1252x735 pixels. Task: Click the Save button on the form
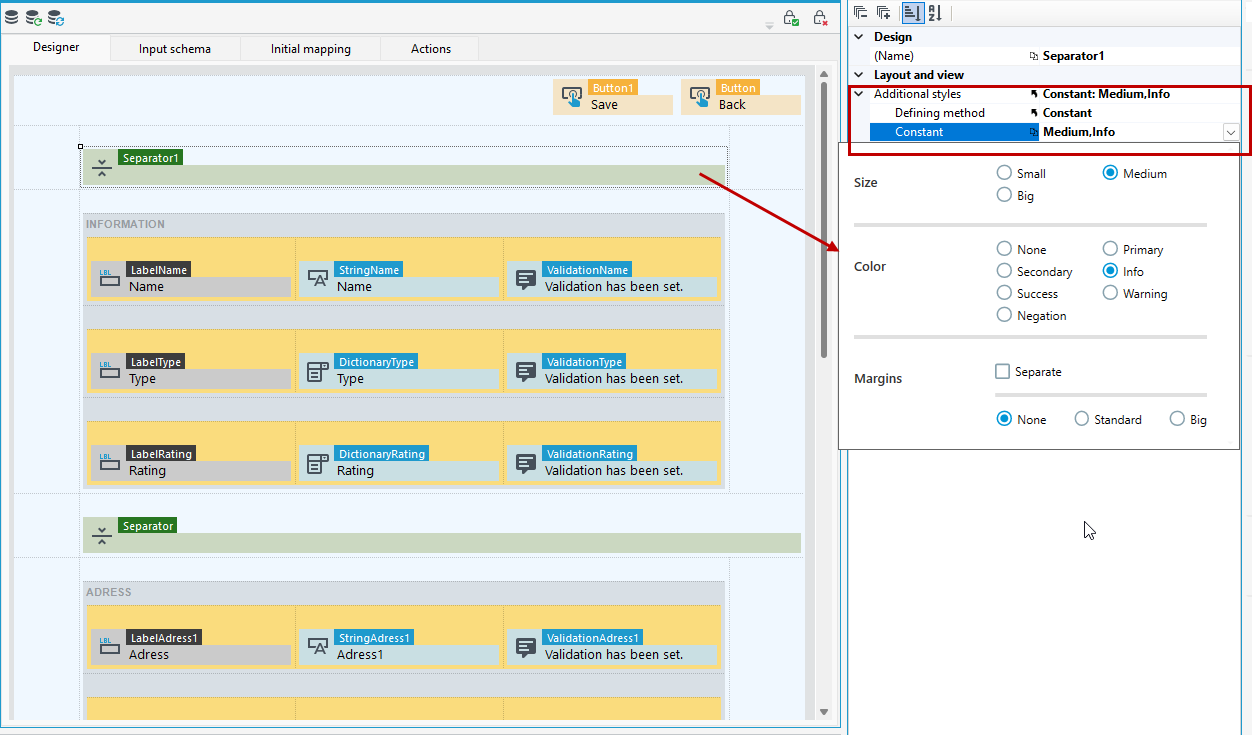pyautogui.click(x=613, y=96)
